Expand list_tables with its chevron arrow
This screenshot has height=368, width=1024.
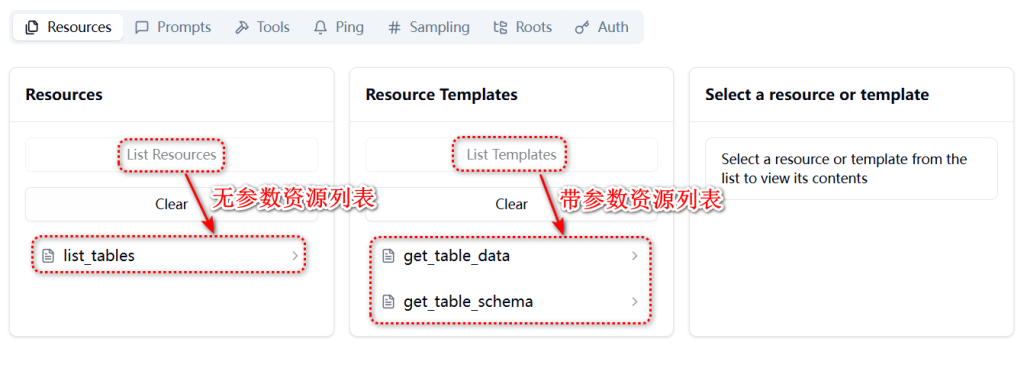click(x=295, y=256)
